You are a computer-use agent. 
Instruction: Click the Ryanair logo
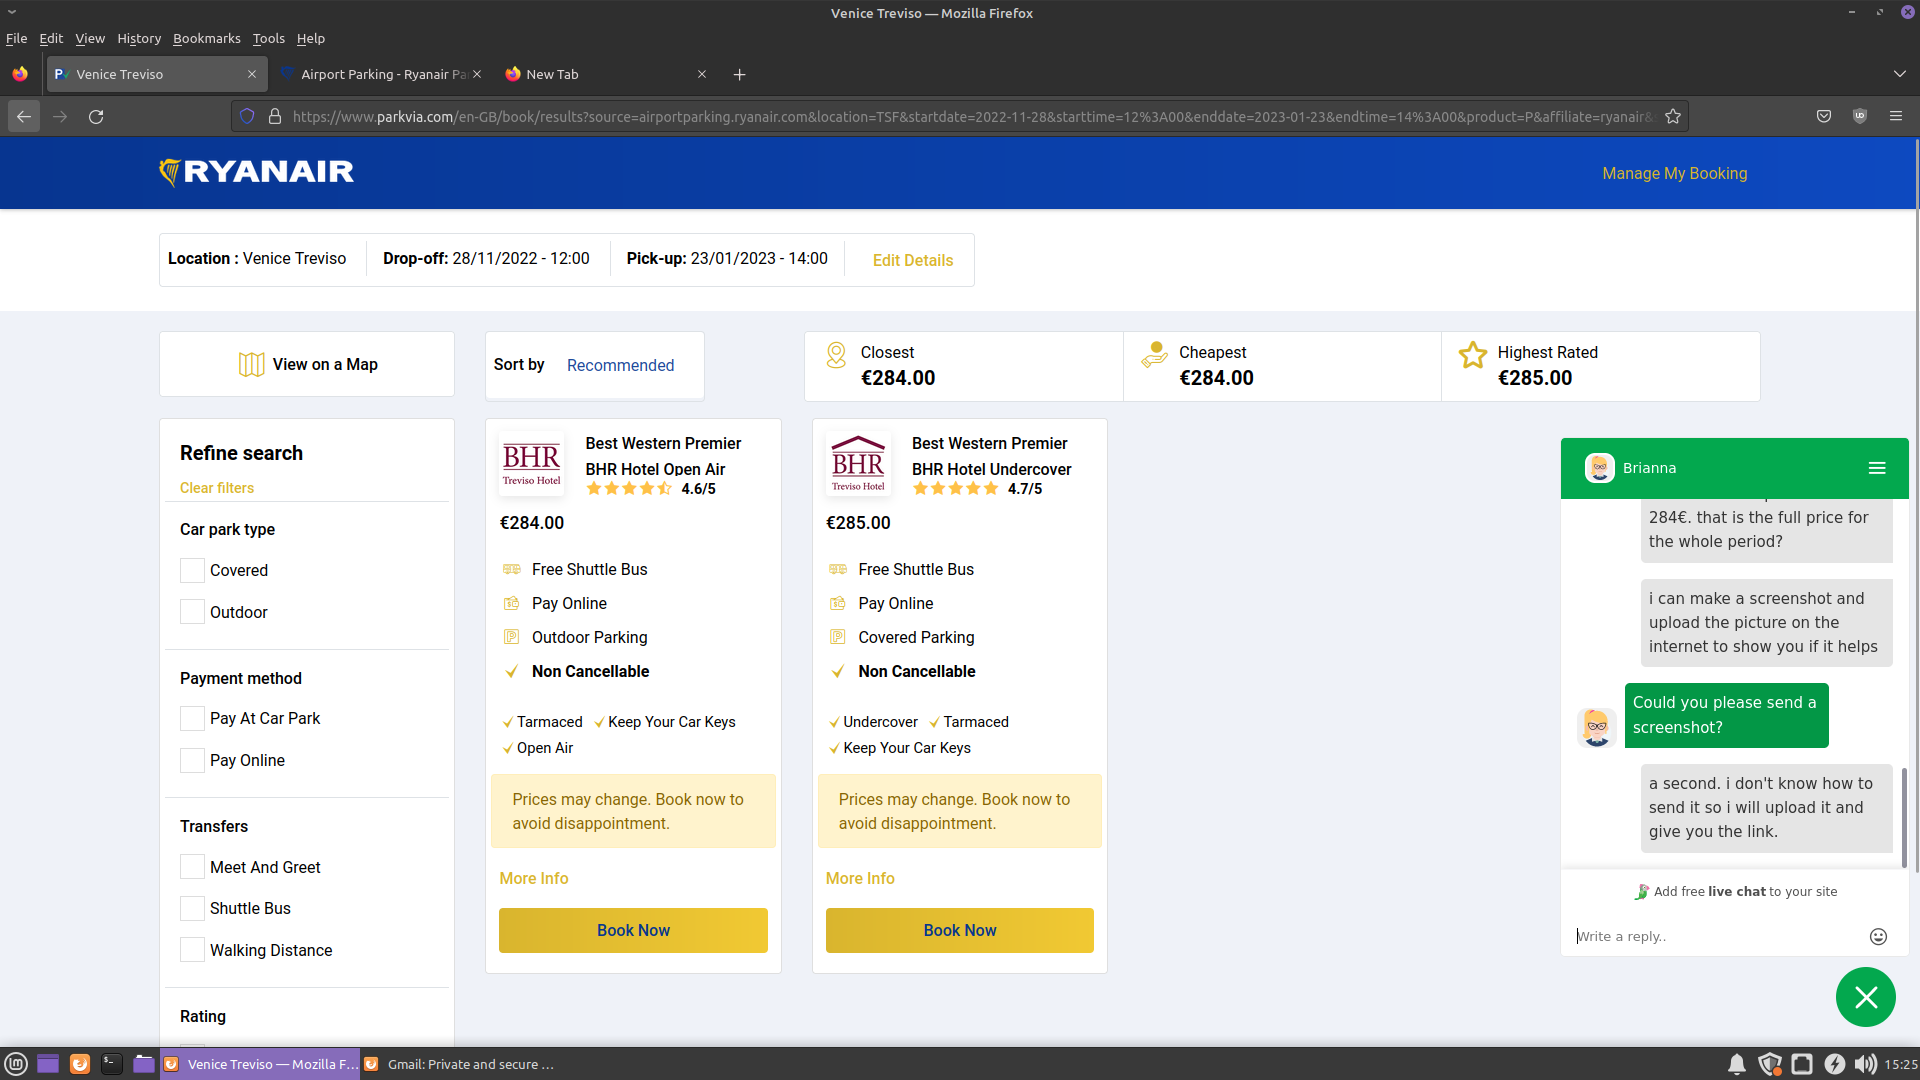point(256,173)
